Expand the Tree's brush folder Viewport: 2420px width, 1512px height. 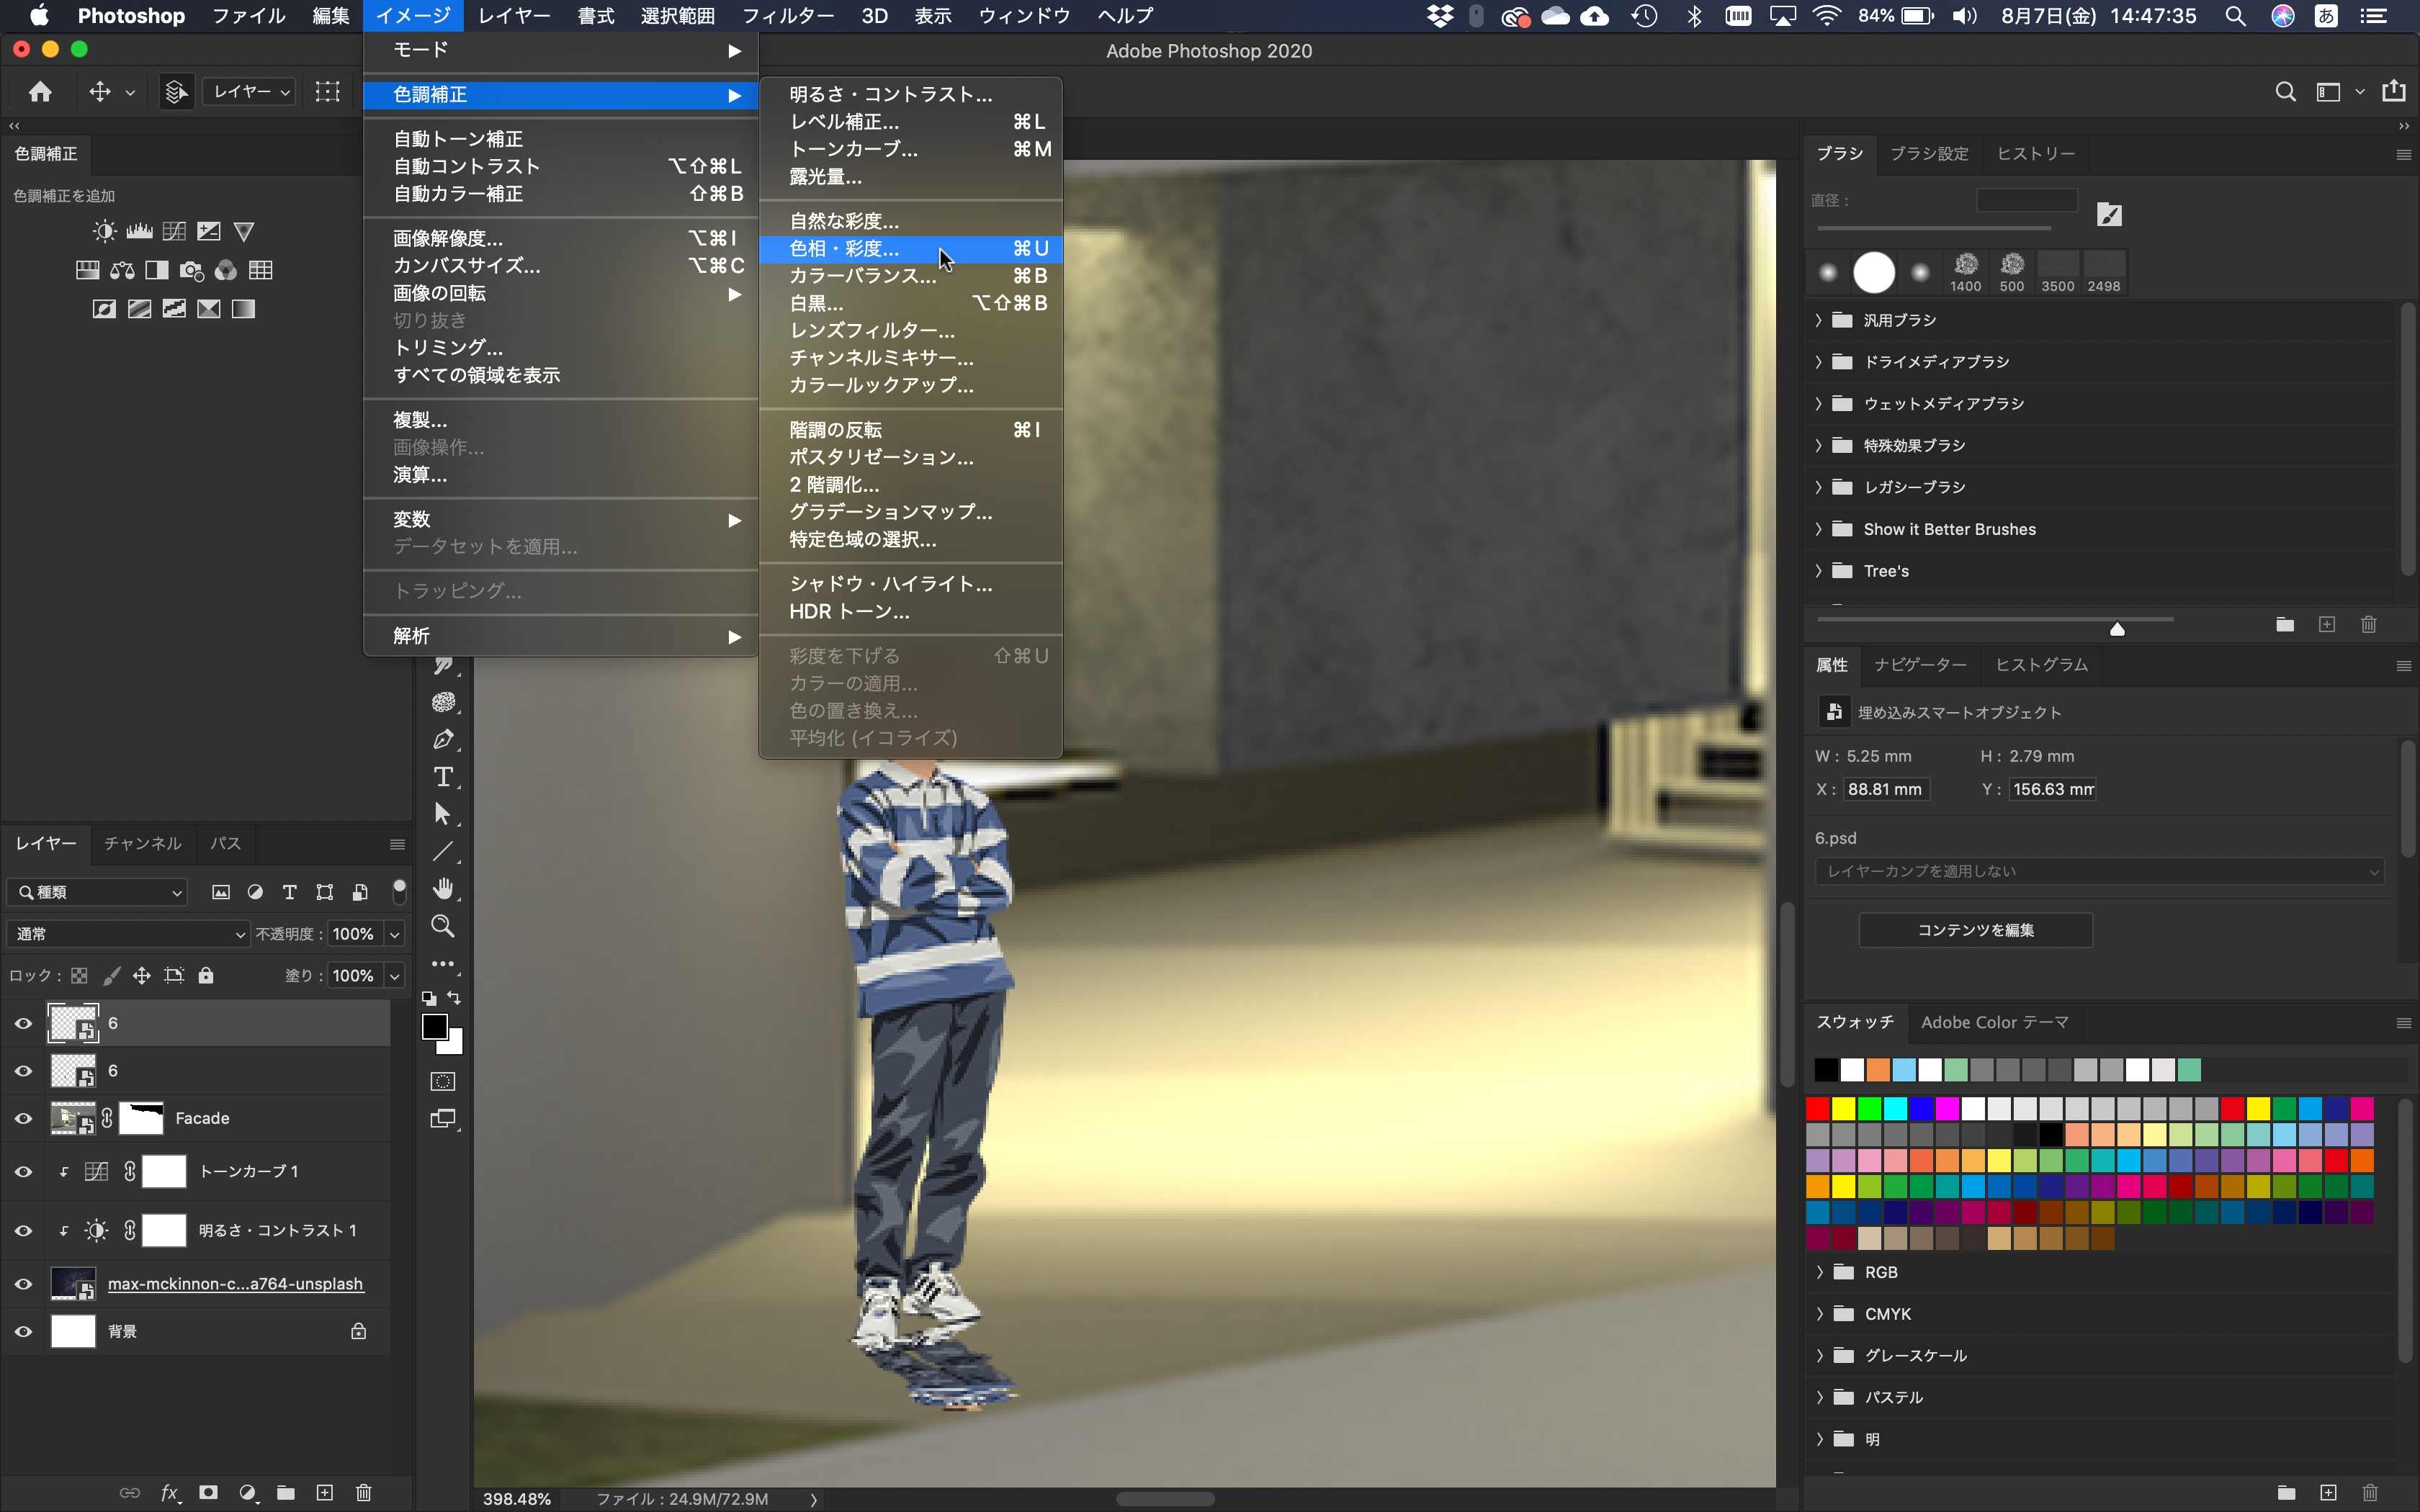pos(1819,571)
